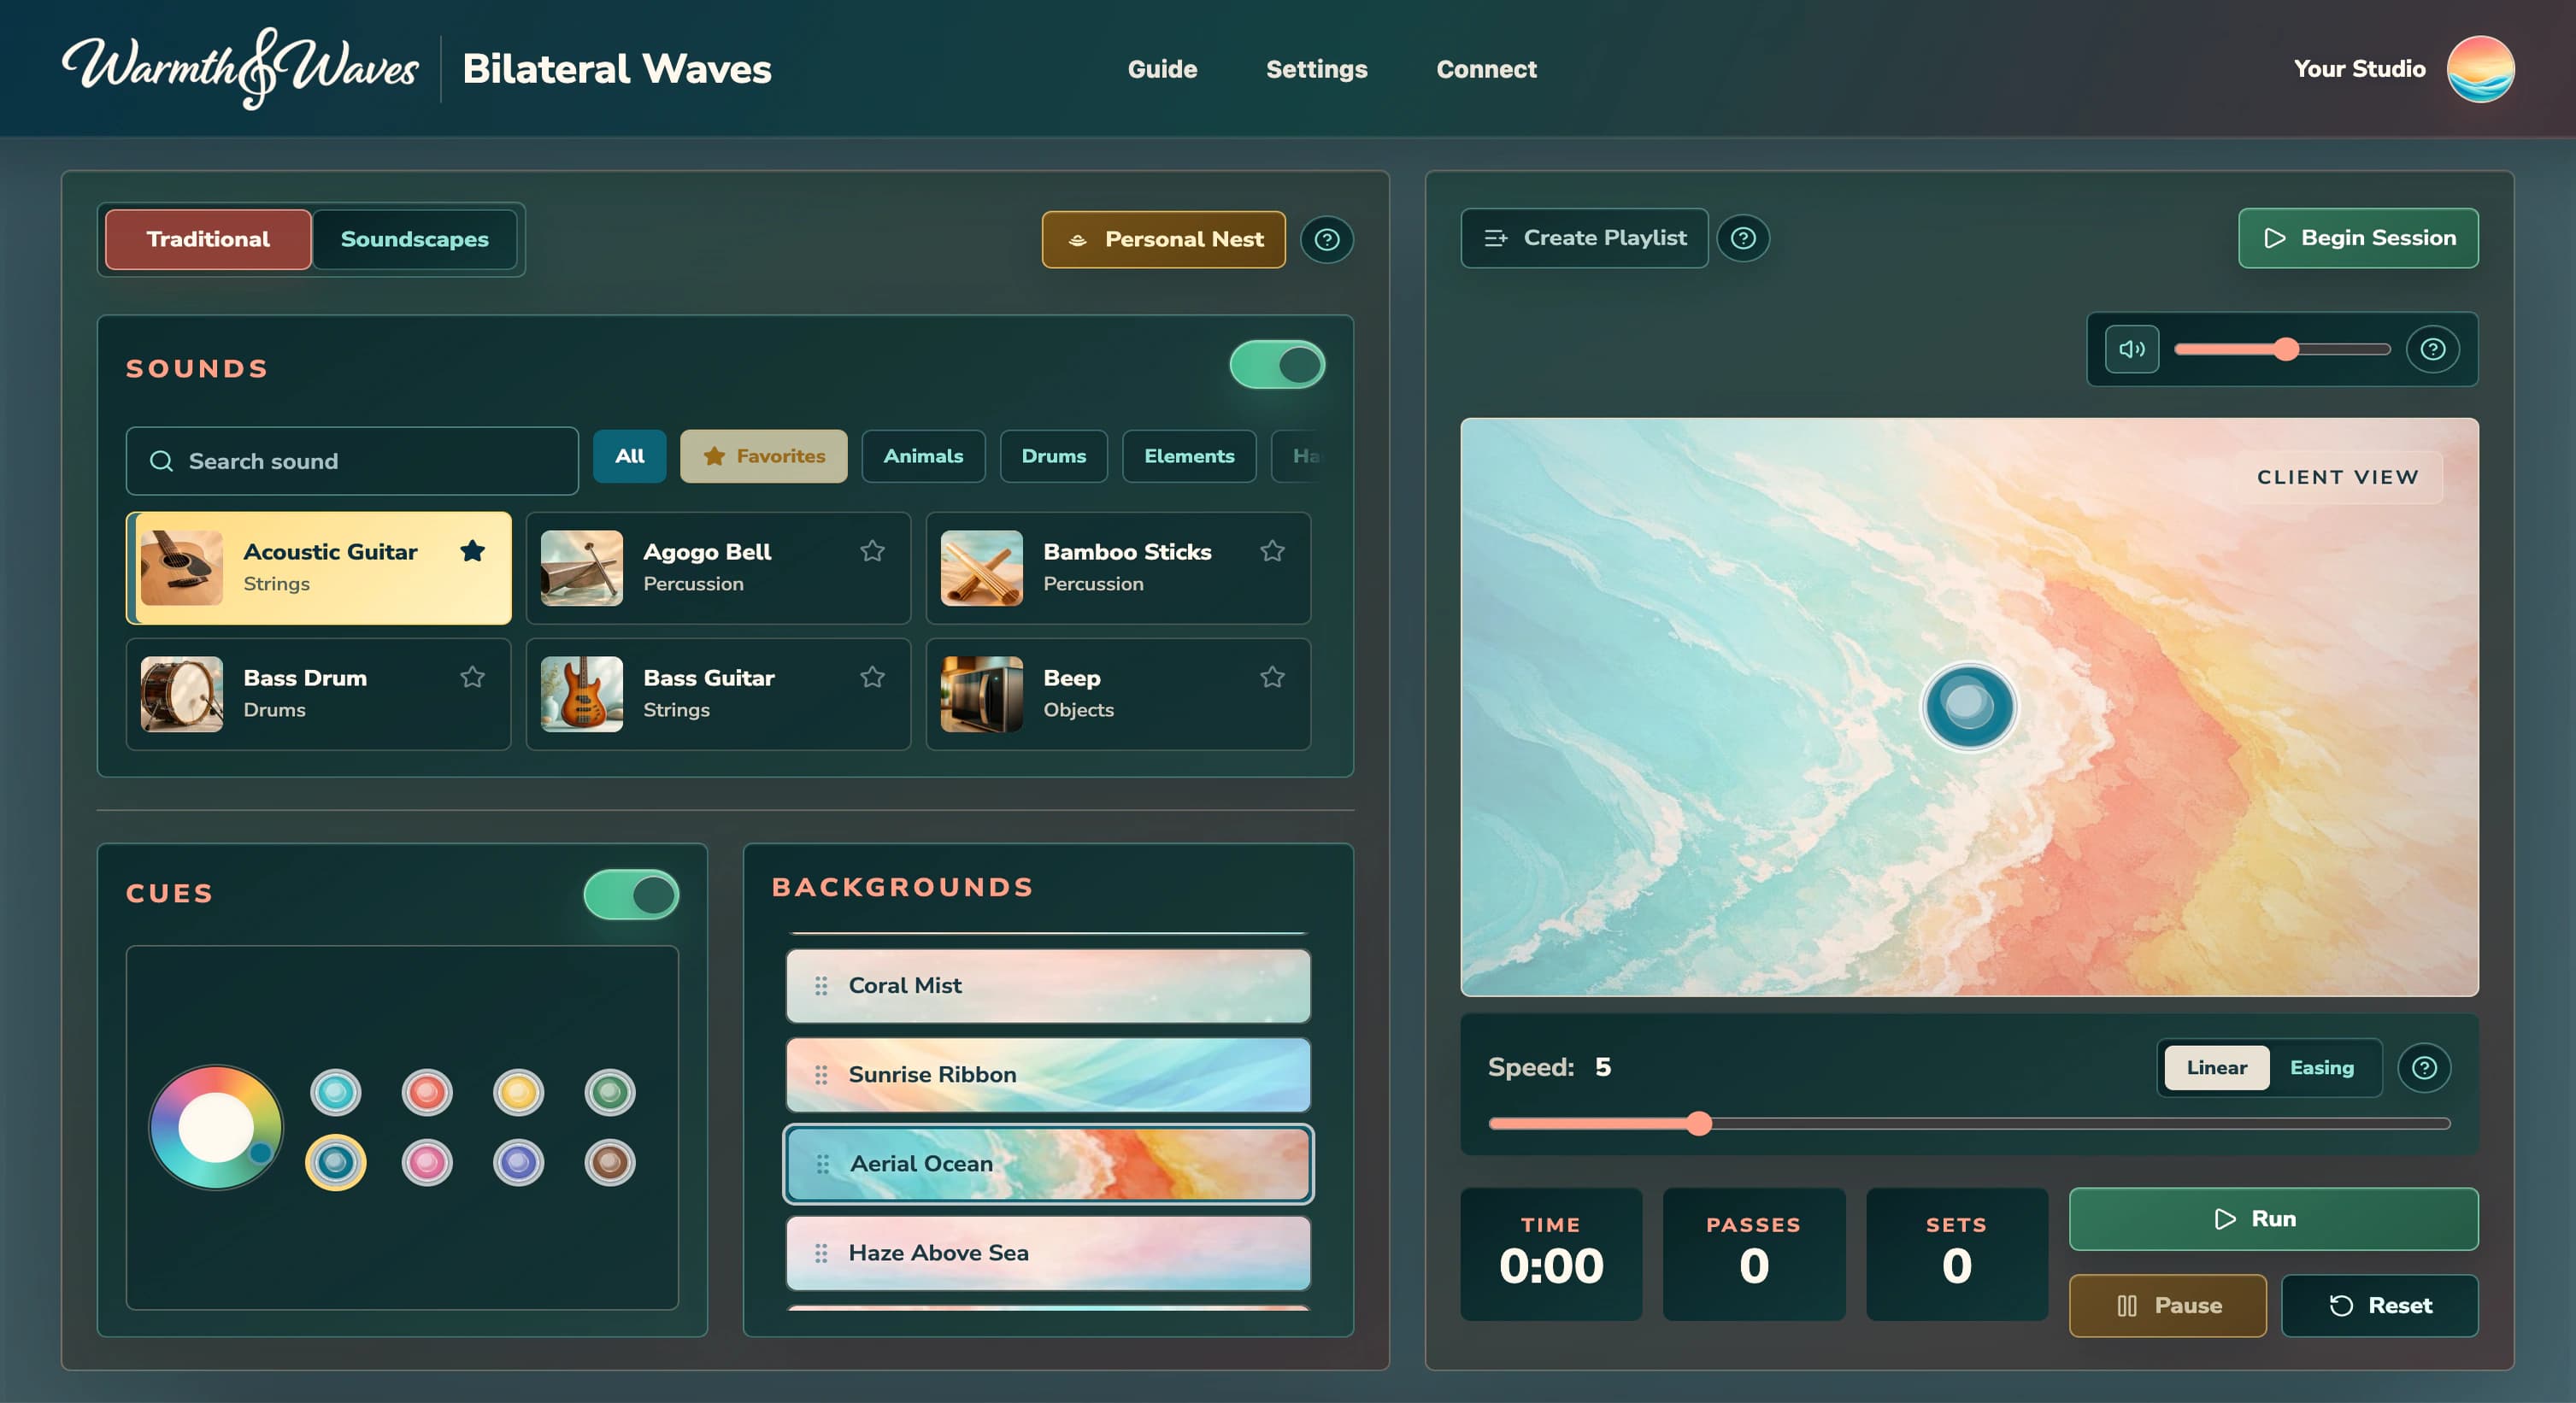Select the dark blue selected cue swatch
Image resolution: width=2576 pixels, height=1403 pixels.
tap(335, 1162)
